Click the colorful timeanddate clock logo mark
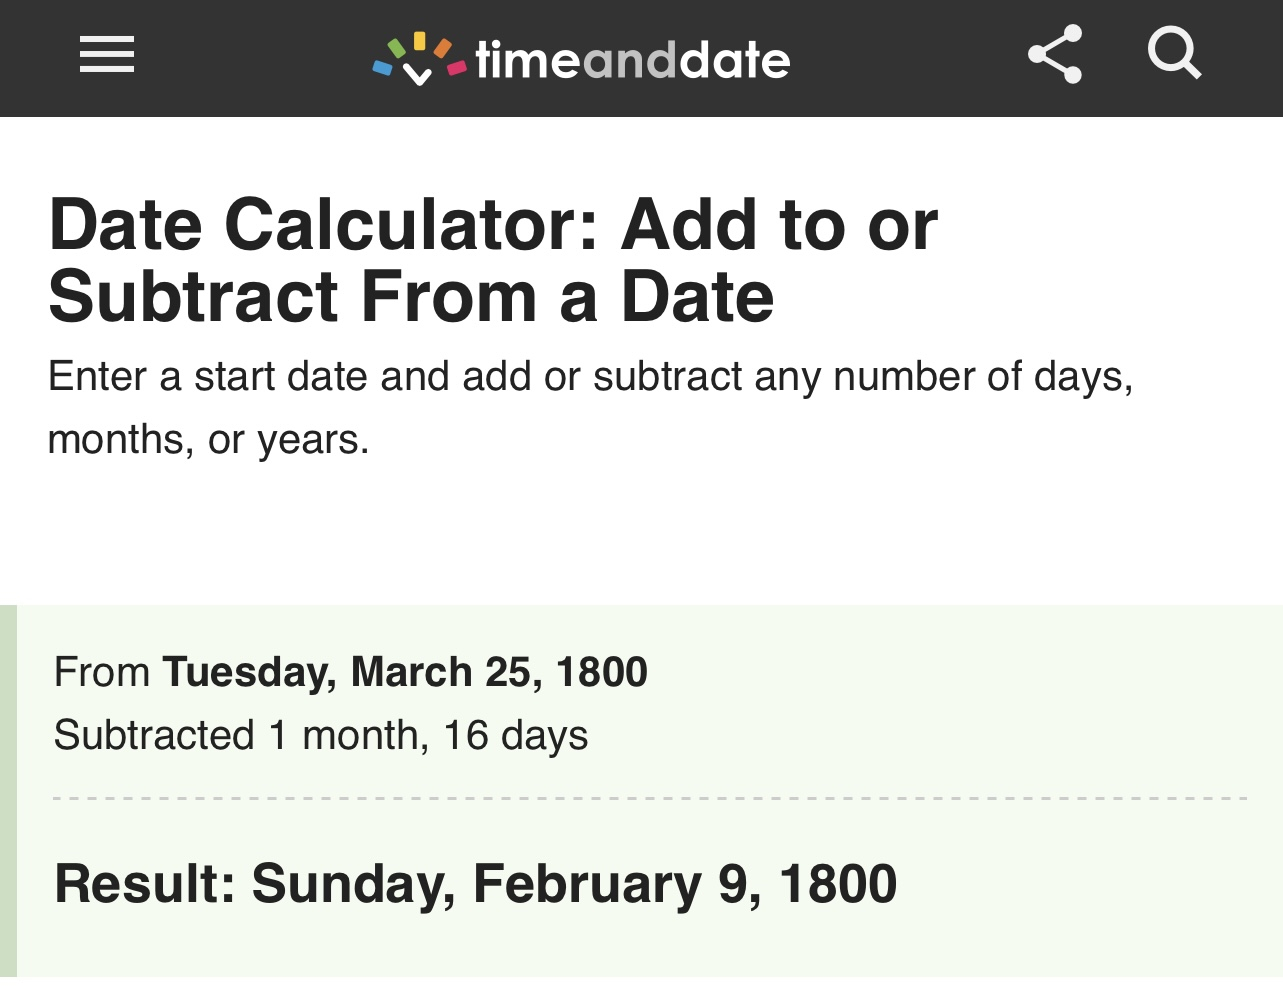The image size is (1283, 990). [x=419, y=59]
